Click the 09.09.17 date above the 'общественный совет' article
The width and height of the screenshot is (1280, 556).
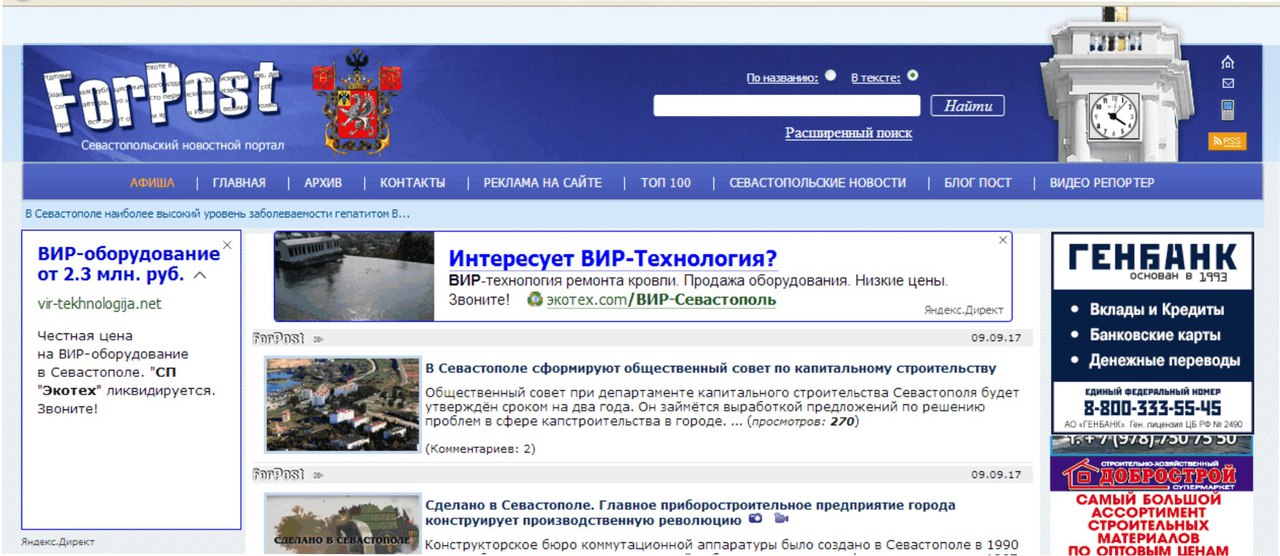coord(996,338)
